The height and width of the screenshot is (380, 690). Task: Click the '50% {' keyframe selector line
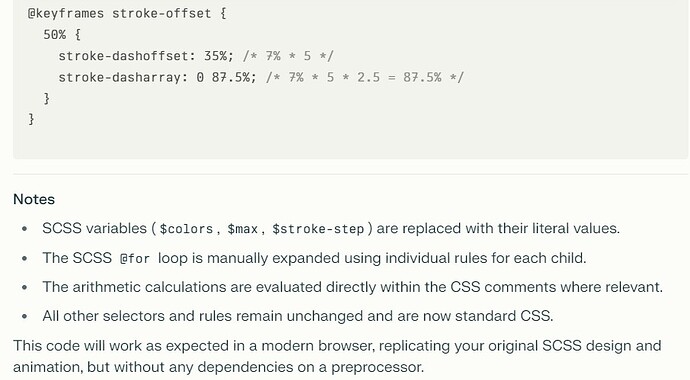click(x=62, y=35)
